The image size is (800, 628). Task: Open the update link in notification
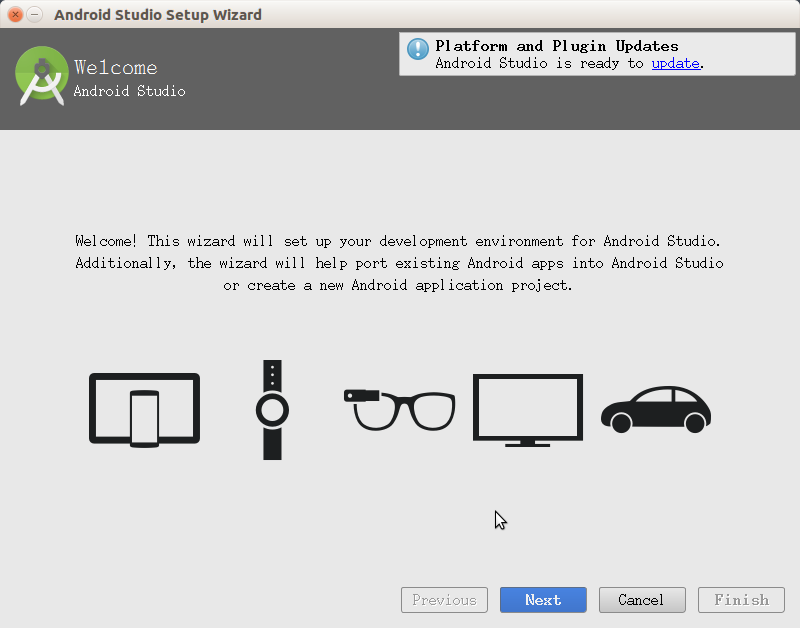coord(676,63)
